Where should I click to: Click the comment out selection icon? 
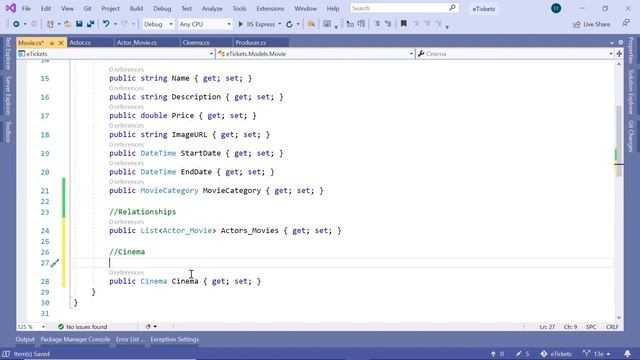tap(378, 24)
